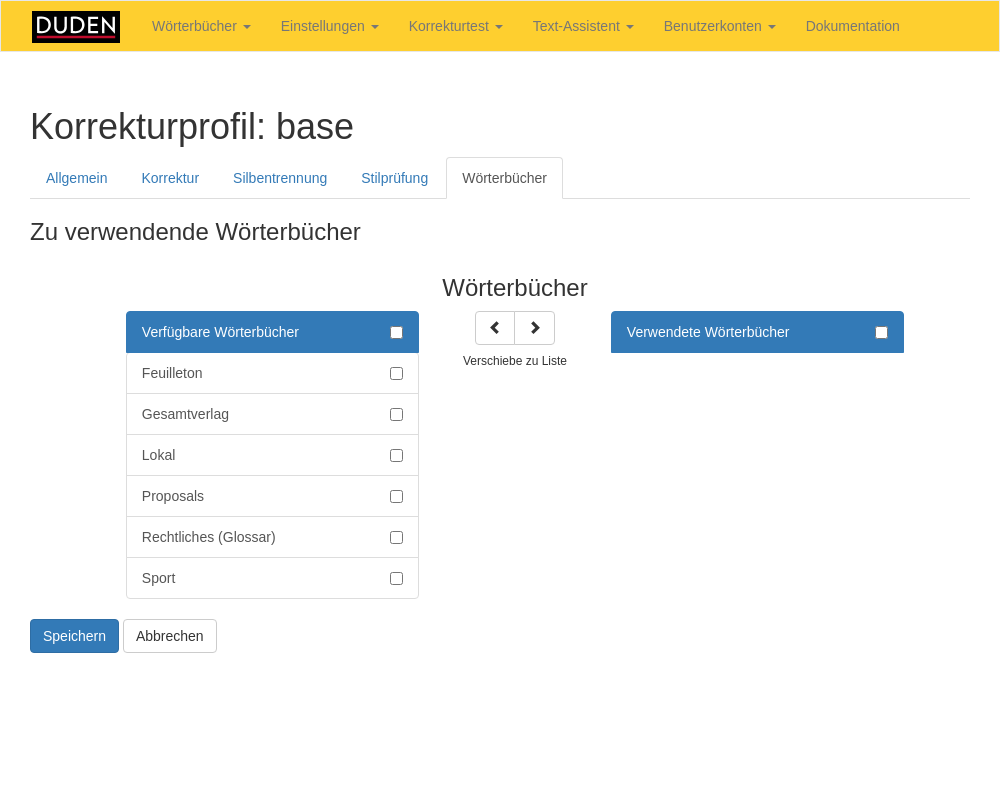Image resolution: width=1000 pixels, height=800 pixels.
Task: Toggle the Sport dictionary checkbox
Action: click(x=396, y=578)
